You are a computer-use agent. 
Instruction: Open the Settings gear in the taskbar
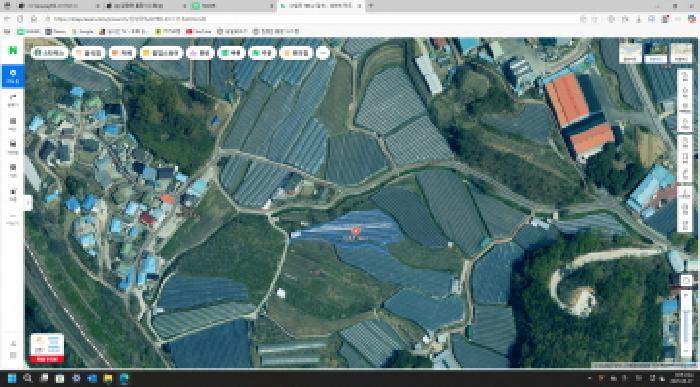[76, 379]
